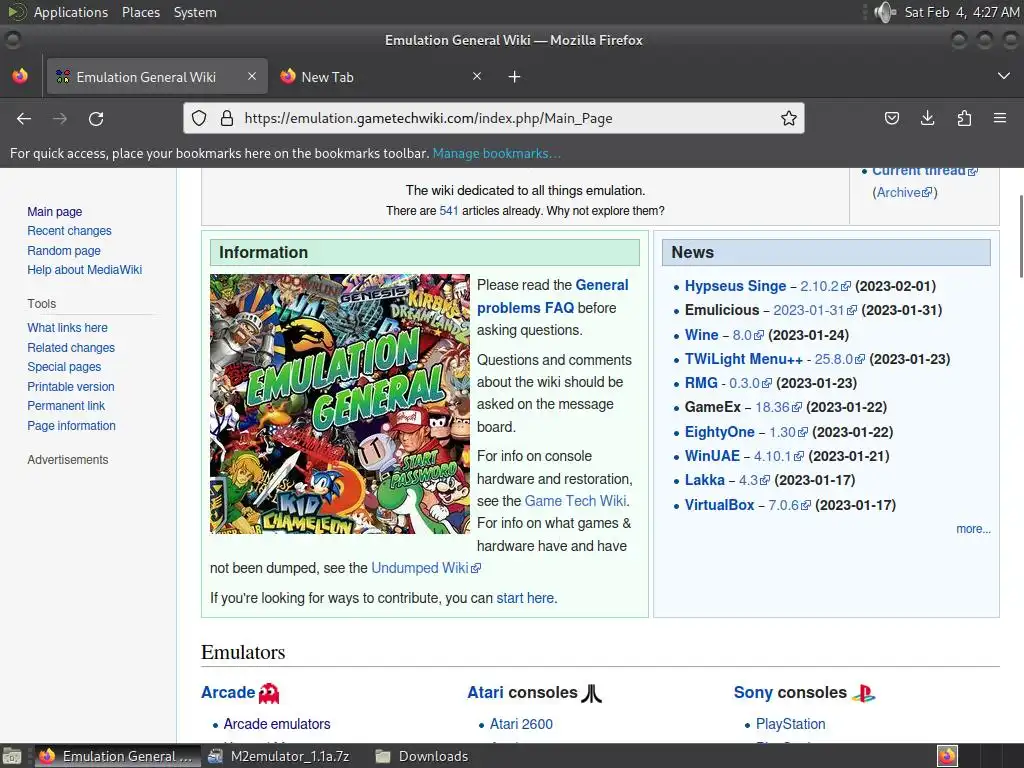1024x768 pixels.
Task: Select M2emulator_1.1a.7z in the taskbar
Action: tap(280, 756)
